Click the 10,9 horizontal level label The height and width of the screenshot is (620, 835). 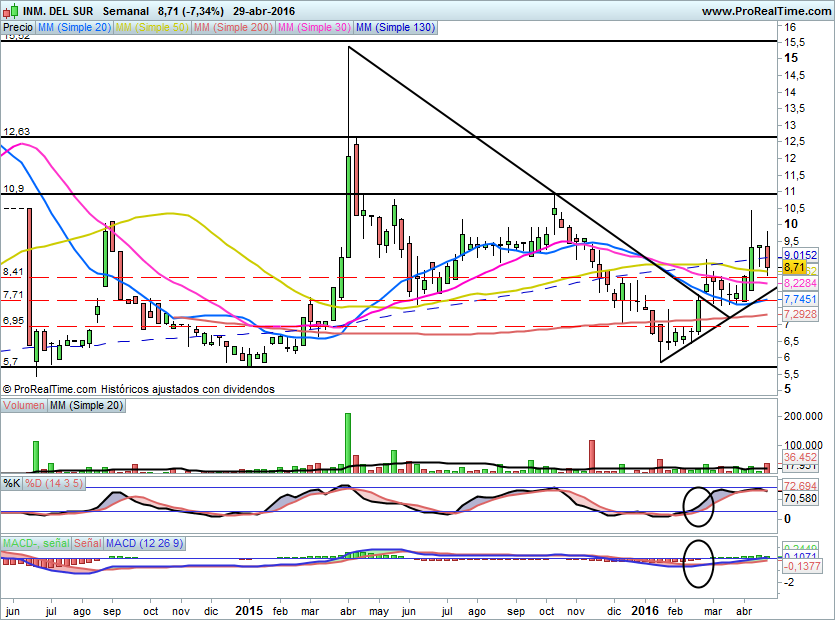(x=14, y=189)
